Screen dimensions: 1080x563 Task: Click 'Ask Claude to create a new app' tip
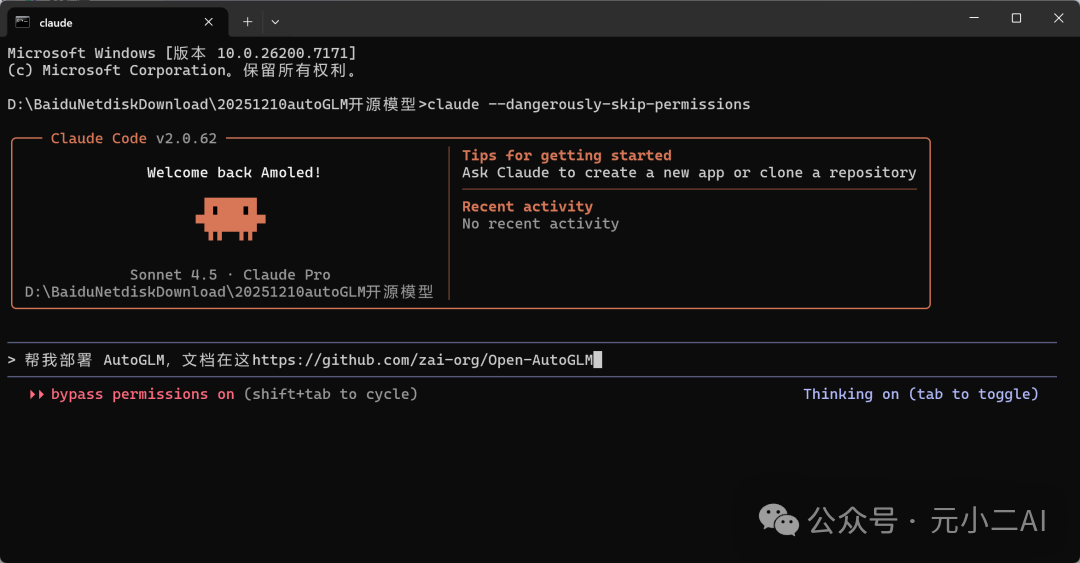pyautogui.click(x=689, y=172)
